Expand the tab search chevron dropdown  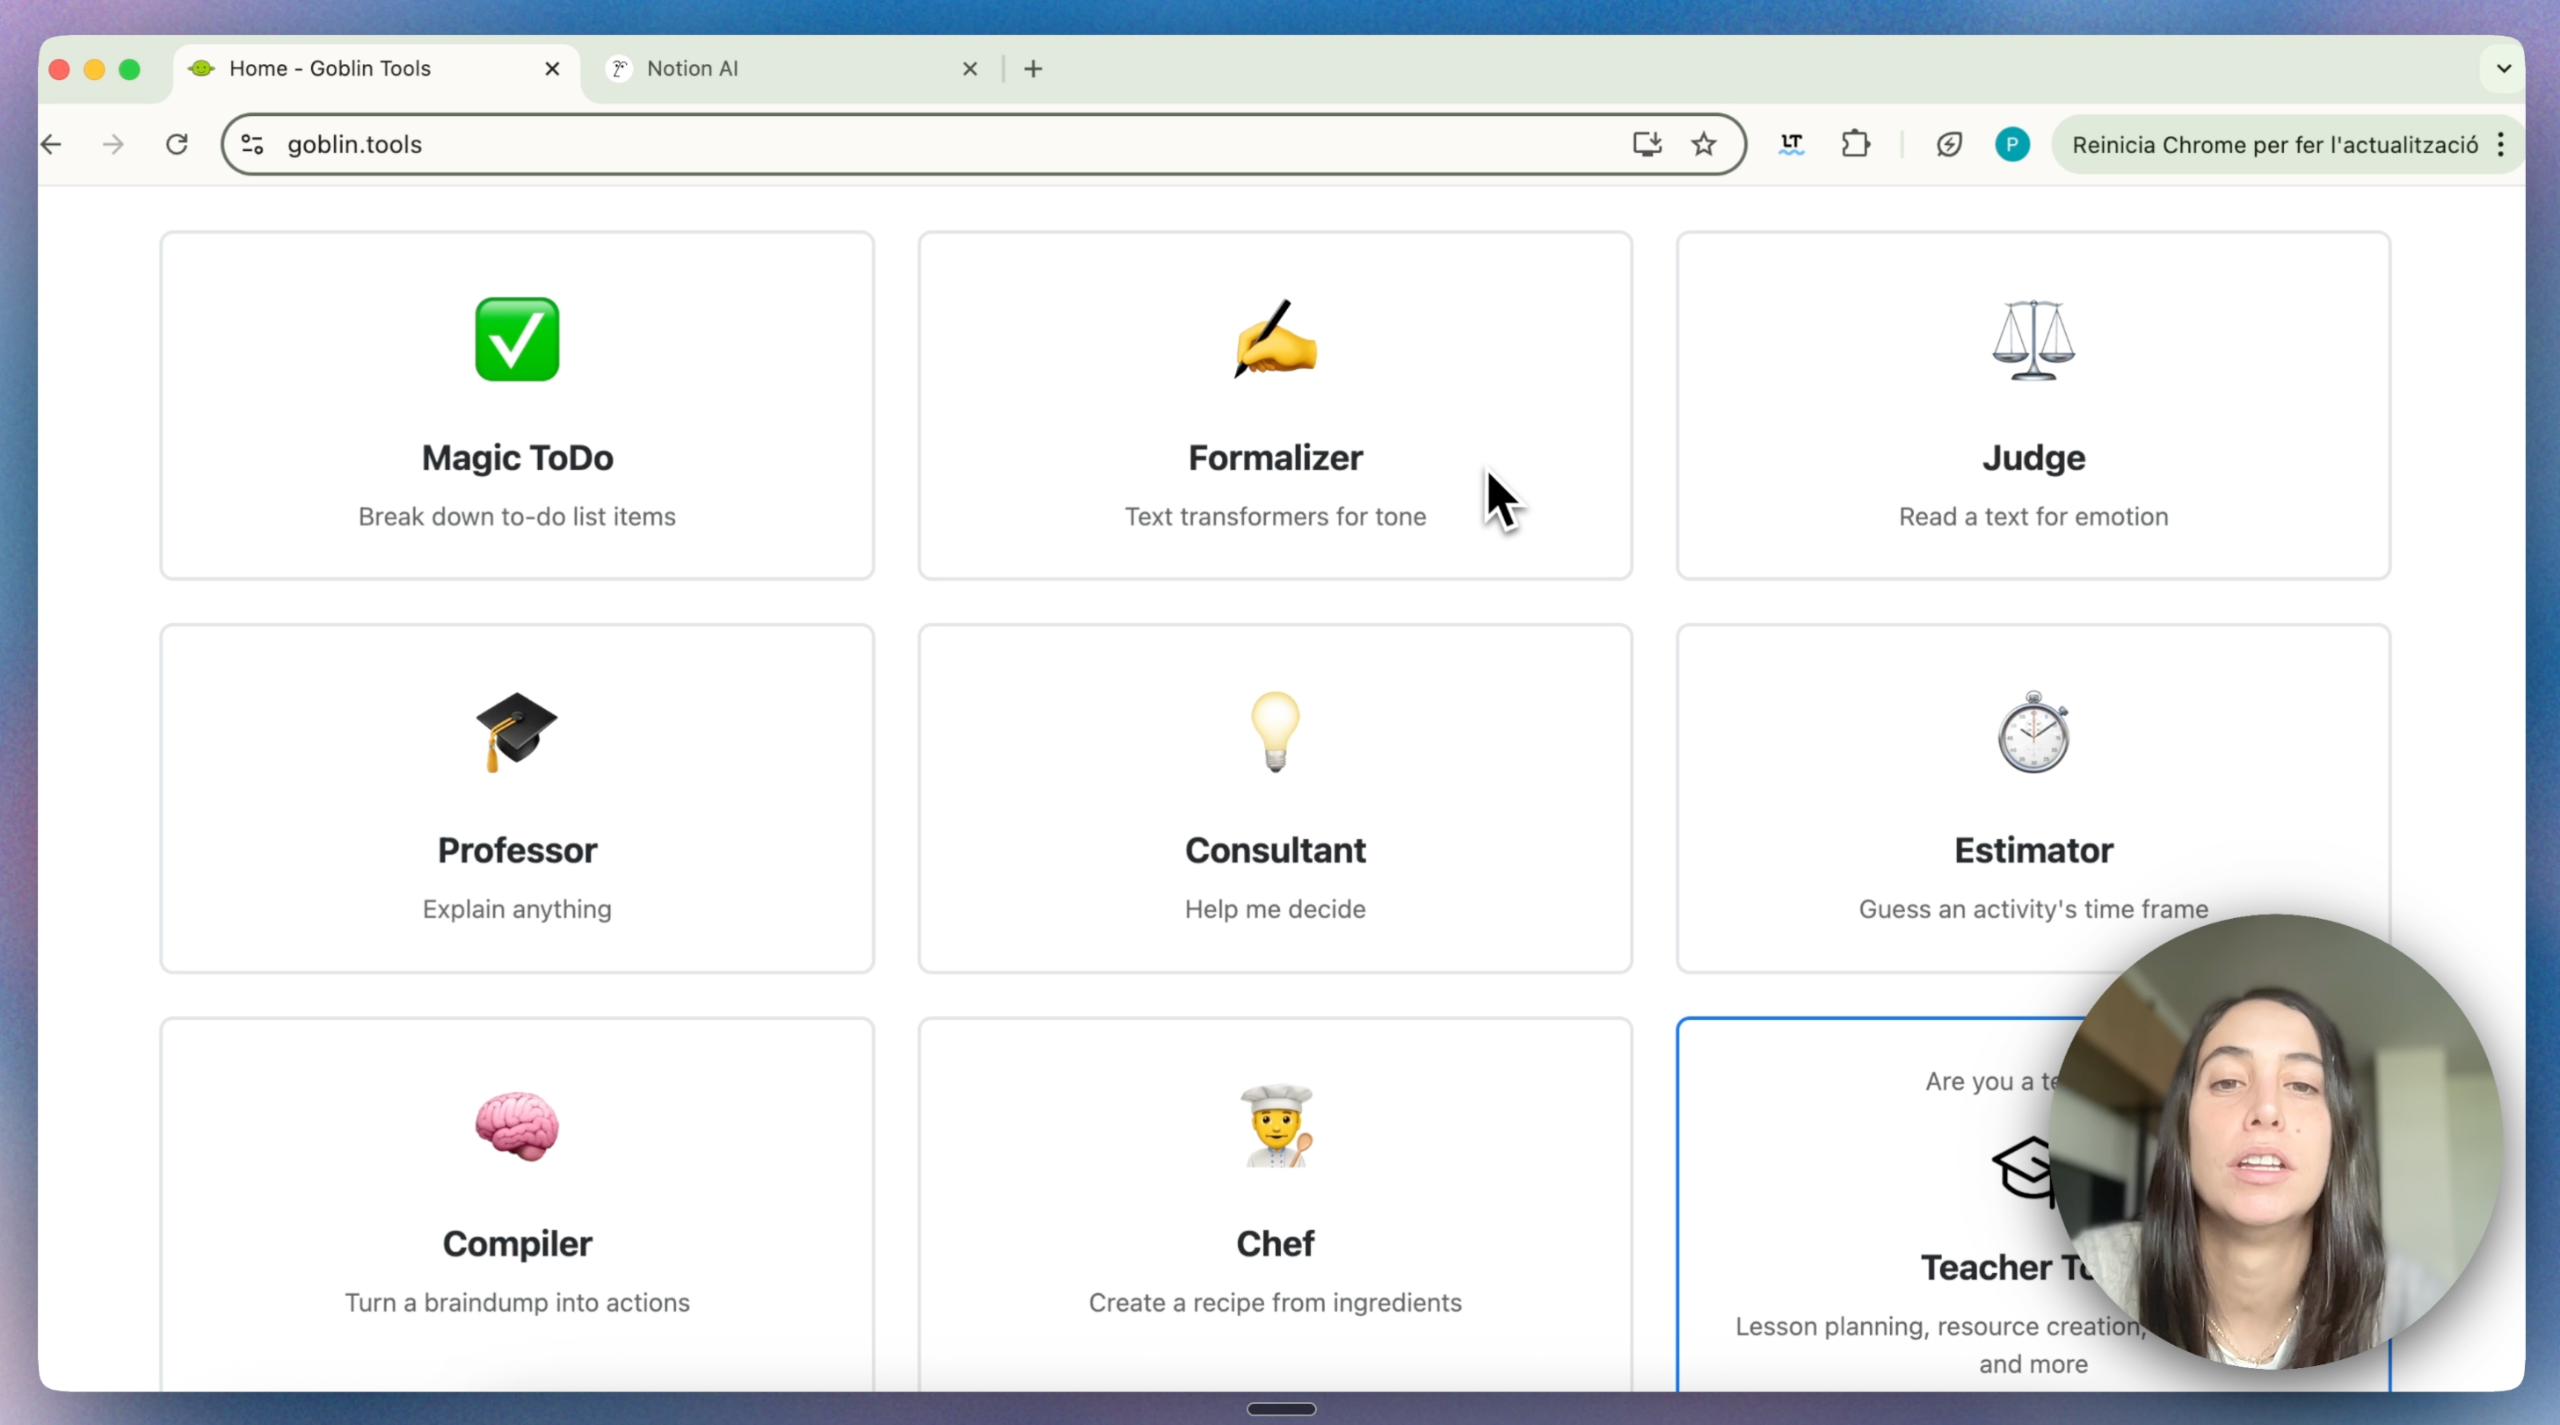pyautogui.click(x=2503, y=68)
